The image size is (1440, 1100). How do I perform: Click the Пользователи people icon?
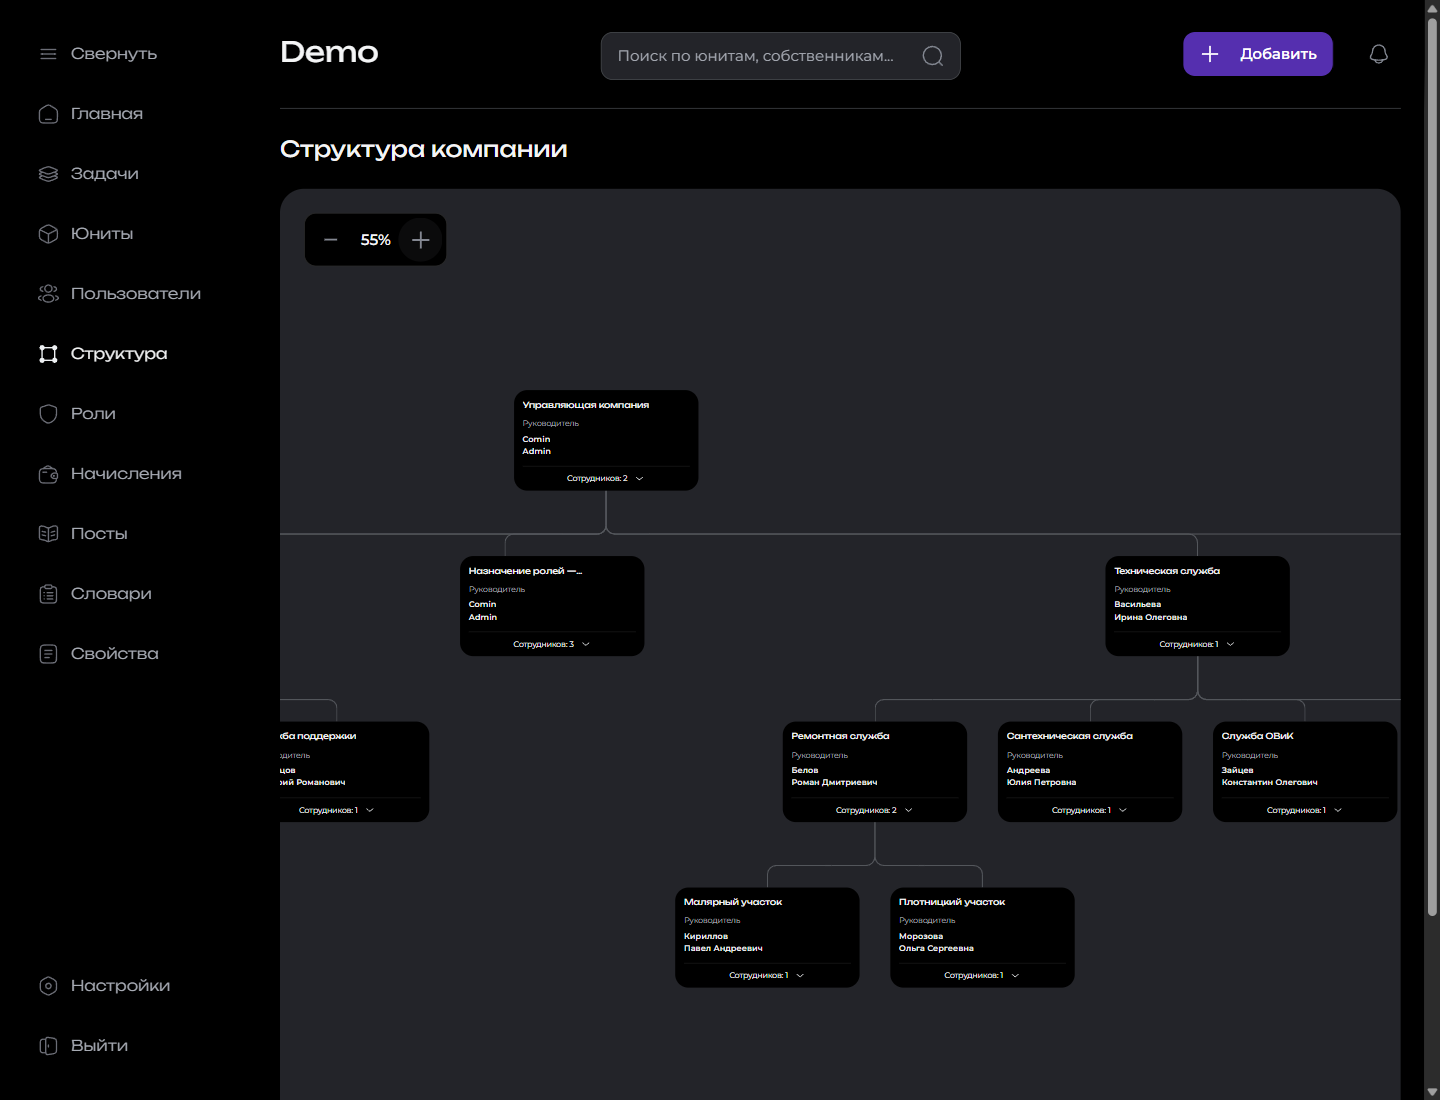click(x=48, y=294)
